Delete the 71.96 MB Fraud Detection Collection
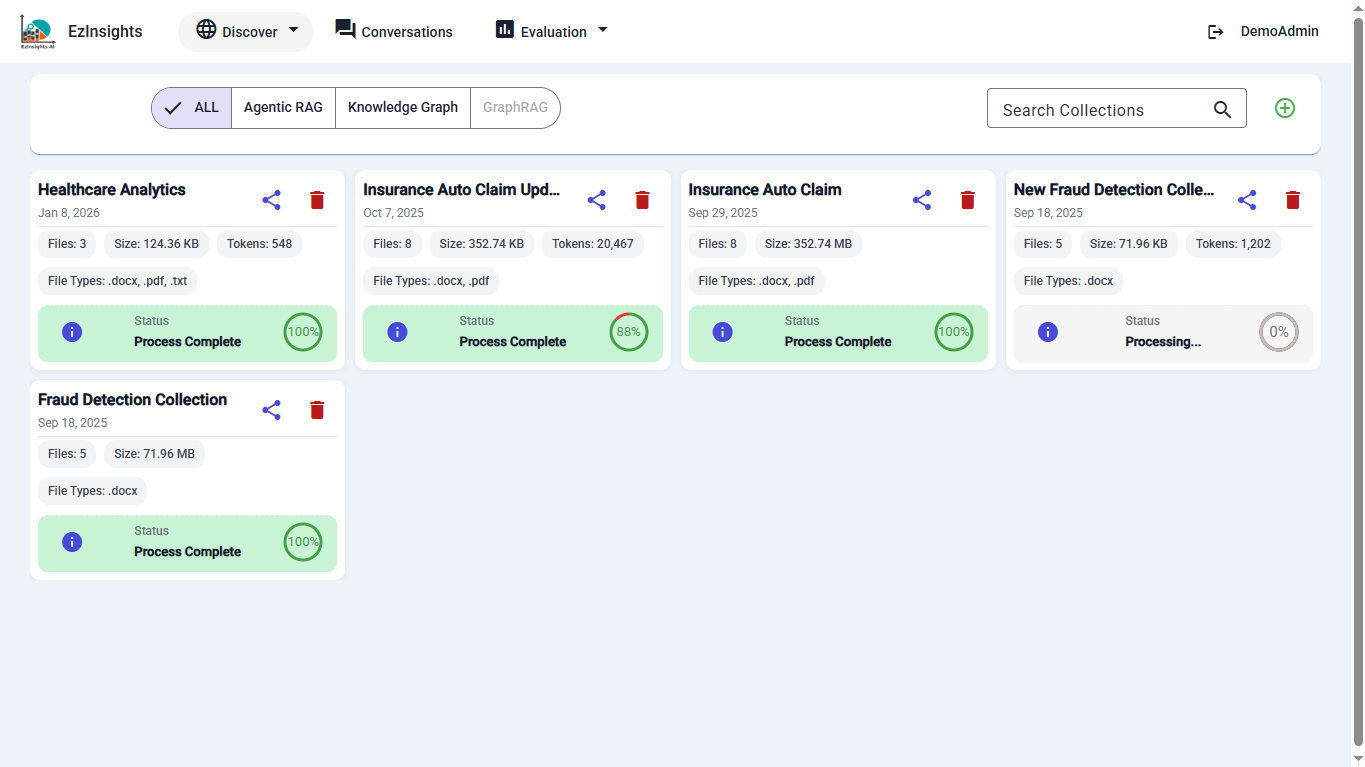 click(x=317, y=410)
